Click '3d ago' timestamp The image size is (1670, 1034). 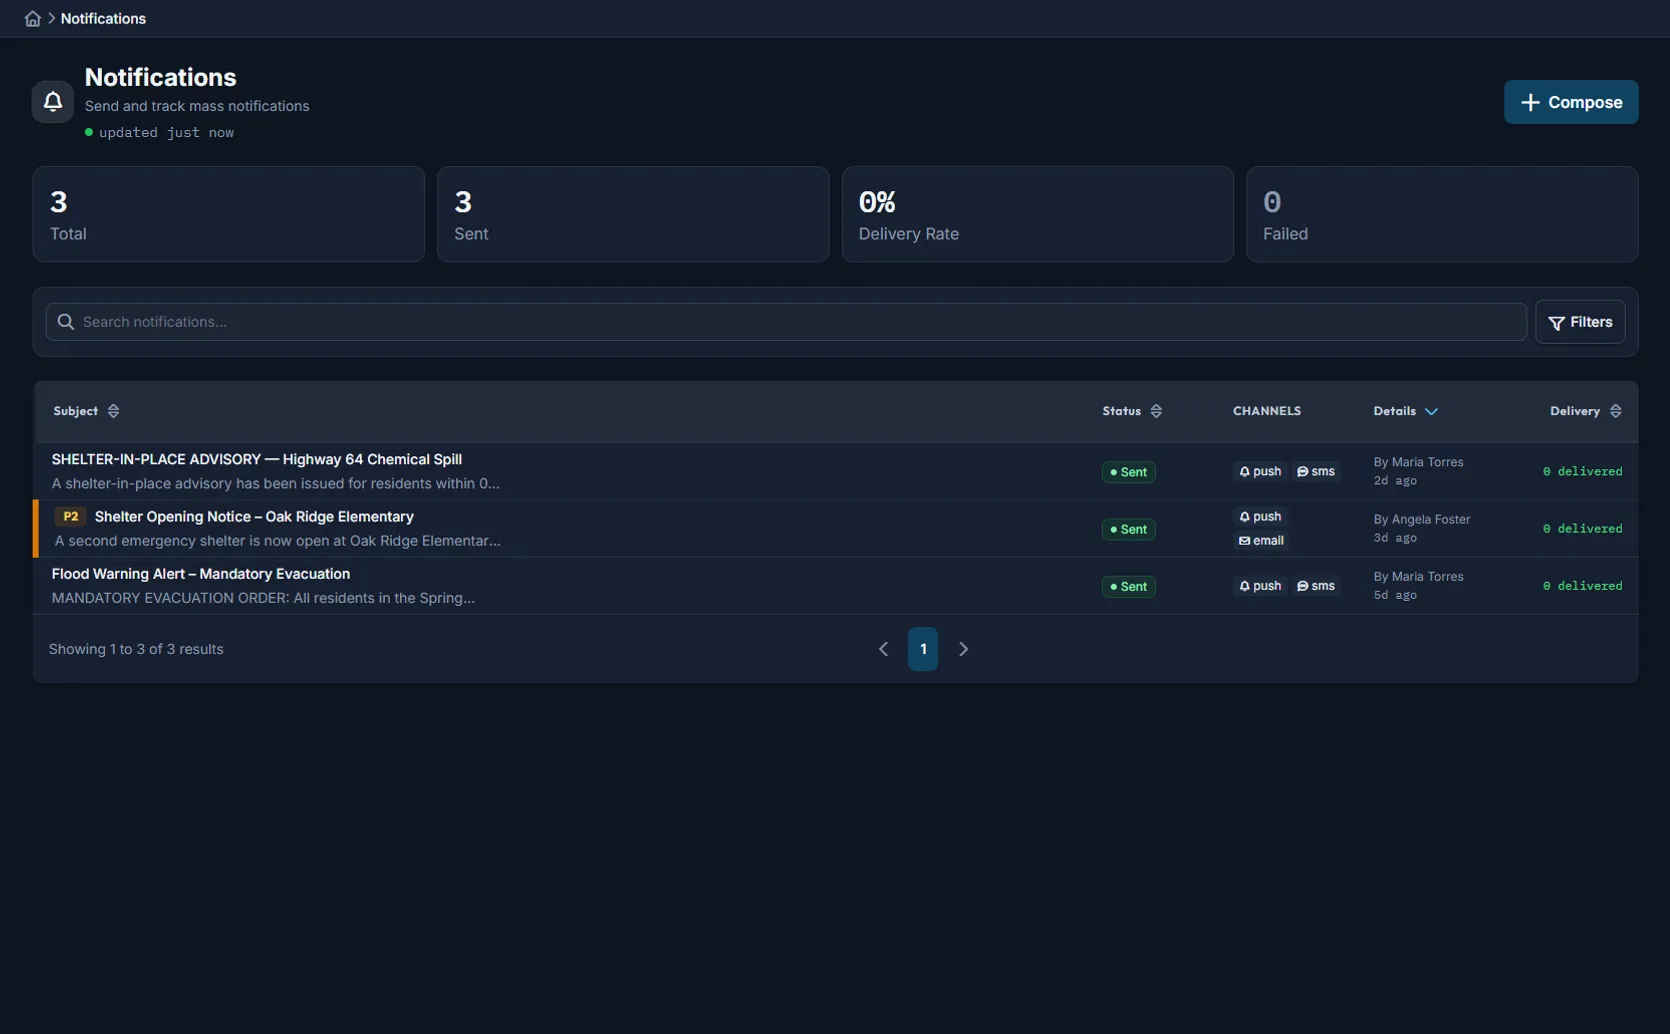tap(1395, 538)
